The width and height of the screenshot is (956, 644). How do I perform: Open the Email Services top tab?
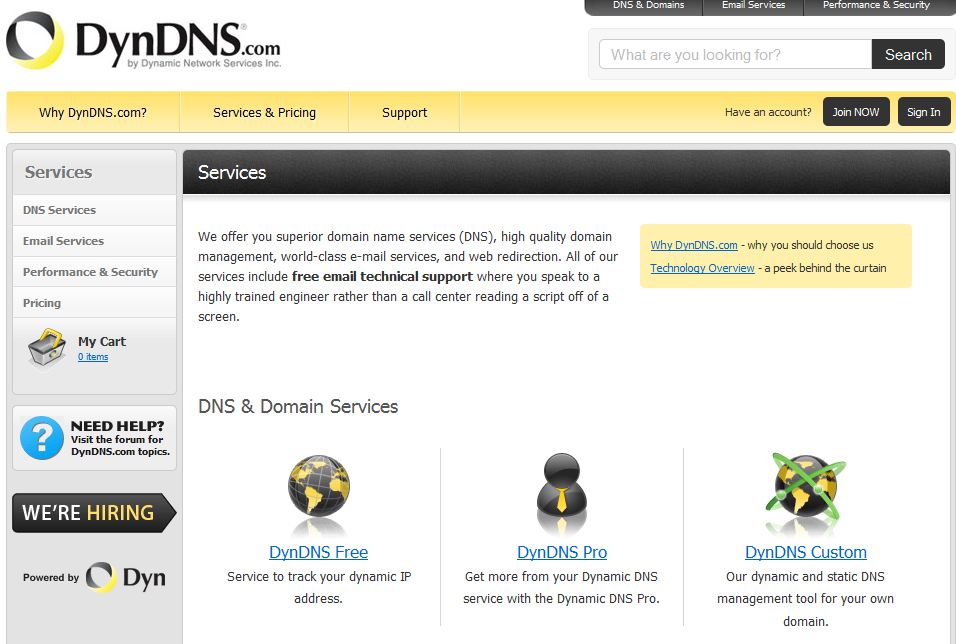754,5
